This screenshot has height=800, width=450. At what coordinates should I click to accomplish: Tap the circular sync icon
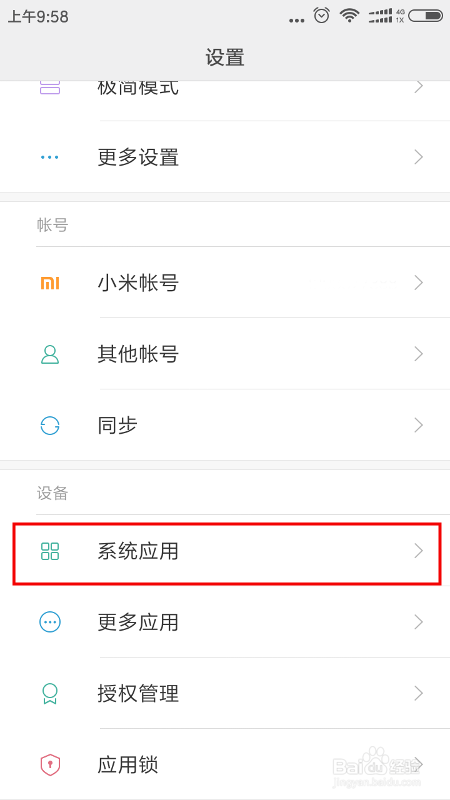pos(50,426)
